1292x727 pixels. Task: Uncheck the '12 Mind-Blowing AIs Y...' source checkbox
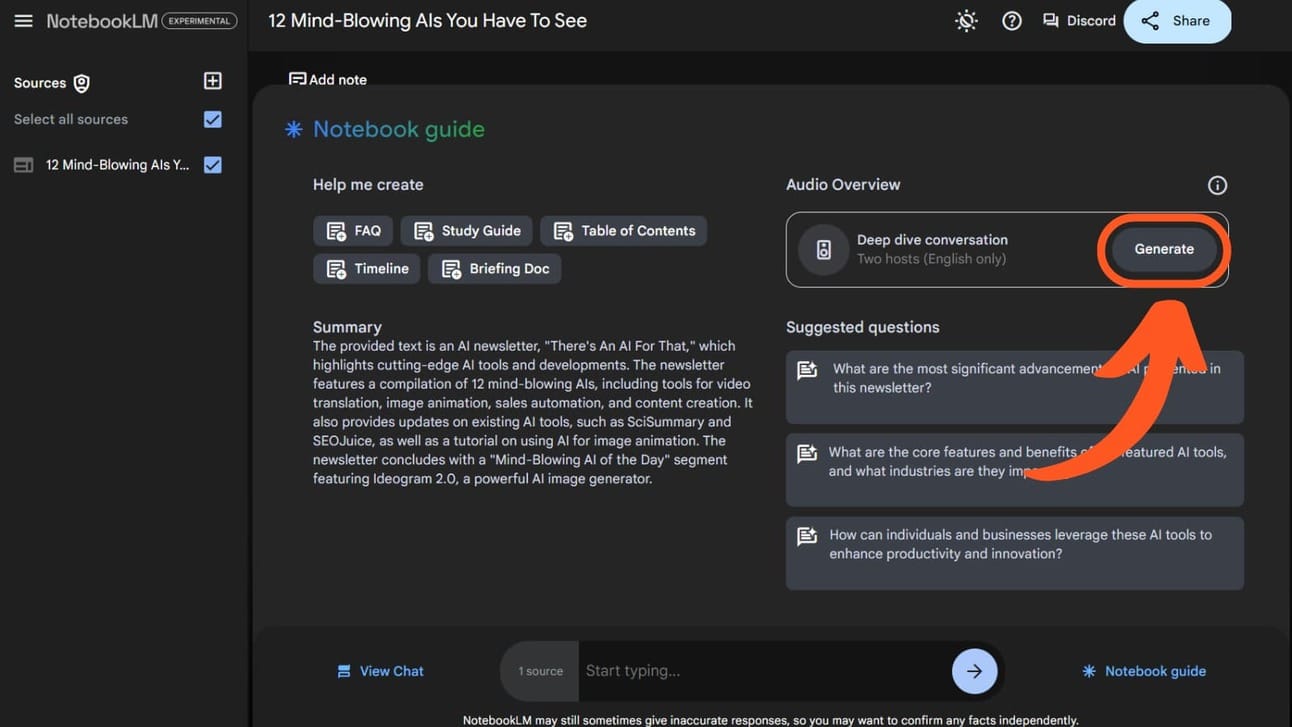212,165
